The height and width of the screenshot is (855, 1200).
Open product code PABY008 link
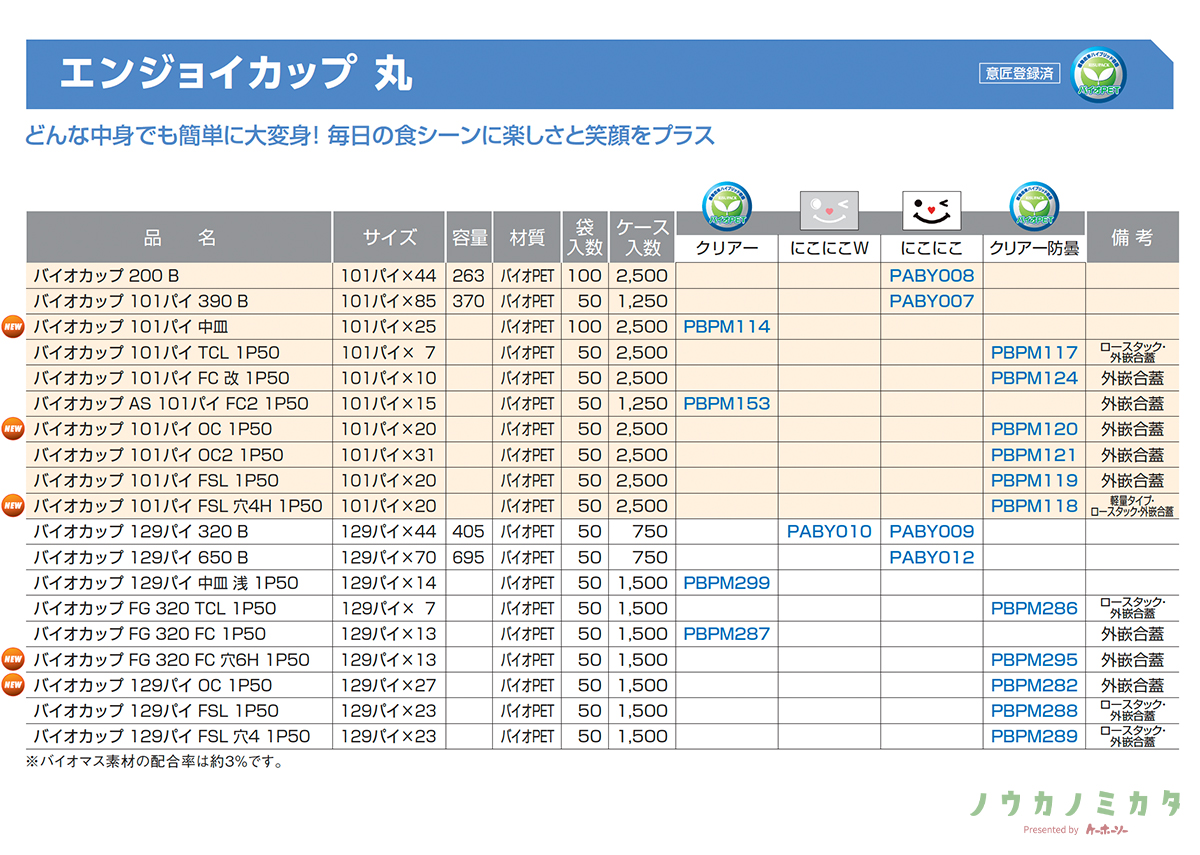[931, 276]
